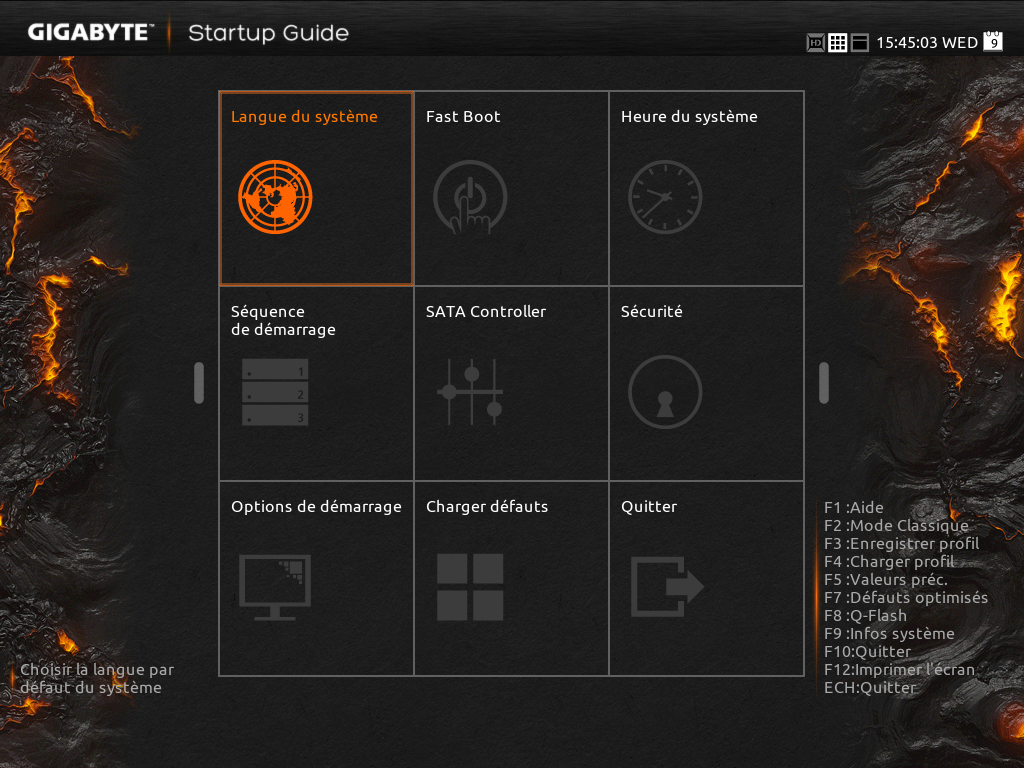Click the F12:Imprimer l'écran shortcut
This screenshot has width=1024, height=768.
(899, 669)
